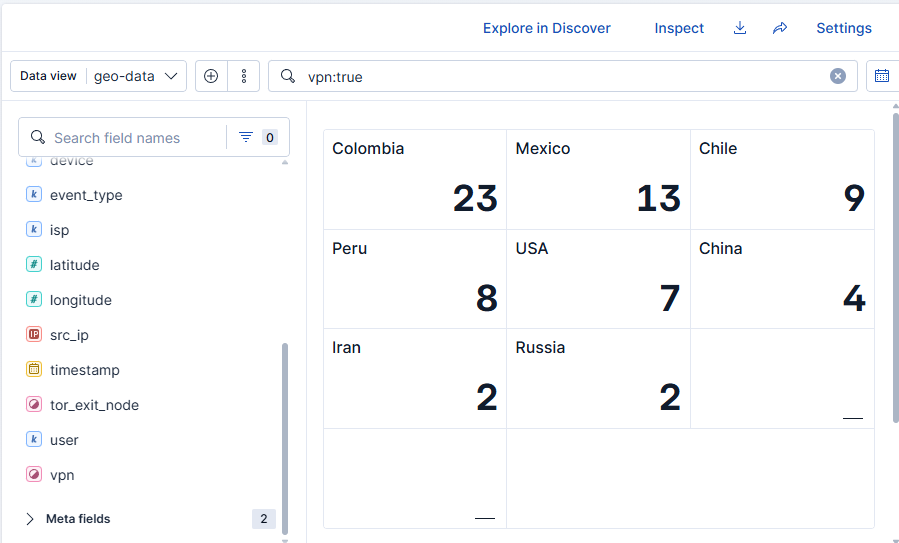Click the vpn:true query input
The height and width of the screenshot is (543, 899).
562,76
